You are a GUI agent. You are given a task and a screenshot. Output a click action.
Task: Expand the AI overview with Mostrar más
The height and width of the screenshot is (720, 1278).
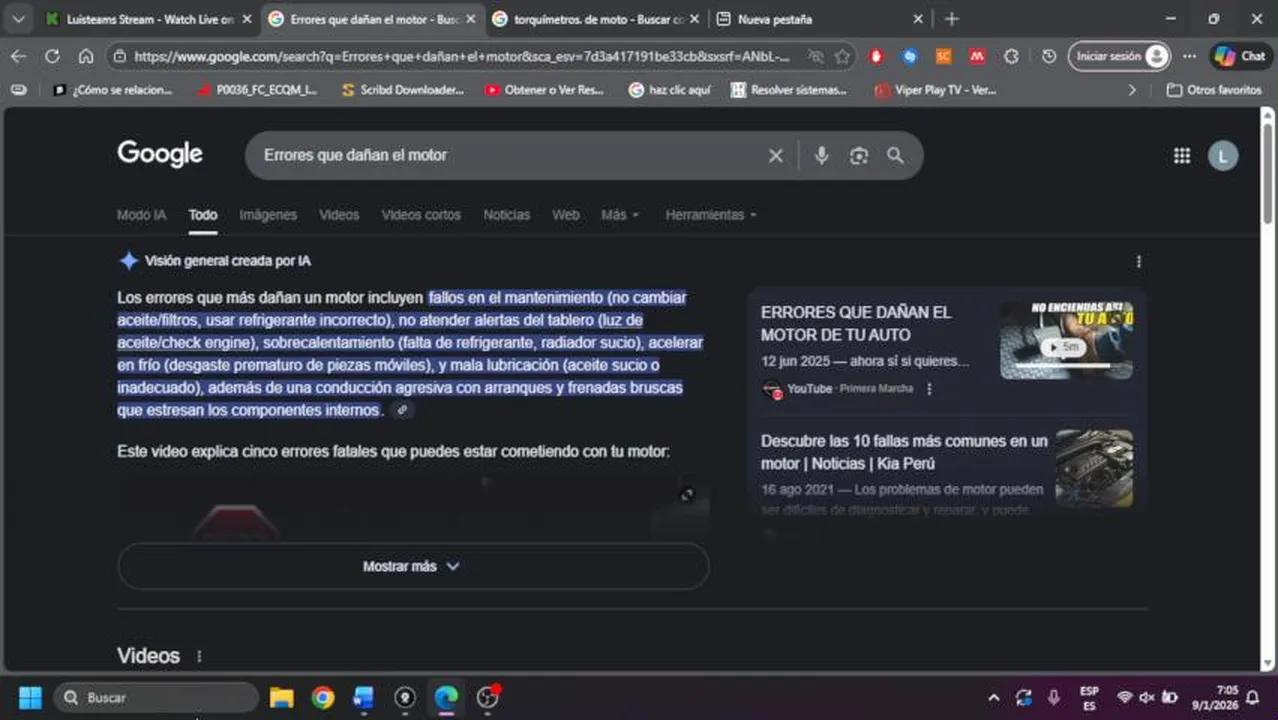coord(413,566)
